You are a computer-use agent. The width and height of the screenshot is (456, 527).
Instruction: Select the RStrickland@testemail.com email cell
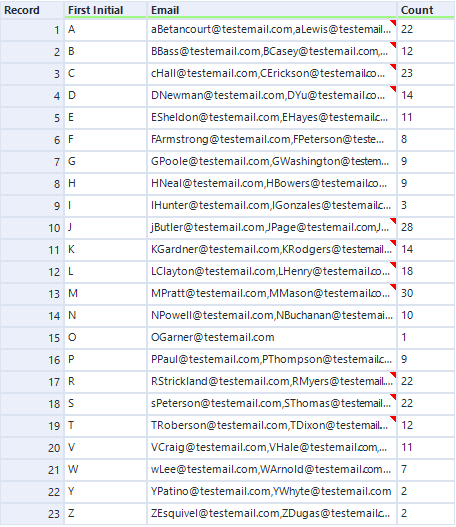tap(272, 382)
